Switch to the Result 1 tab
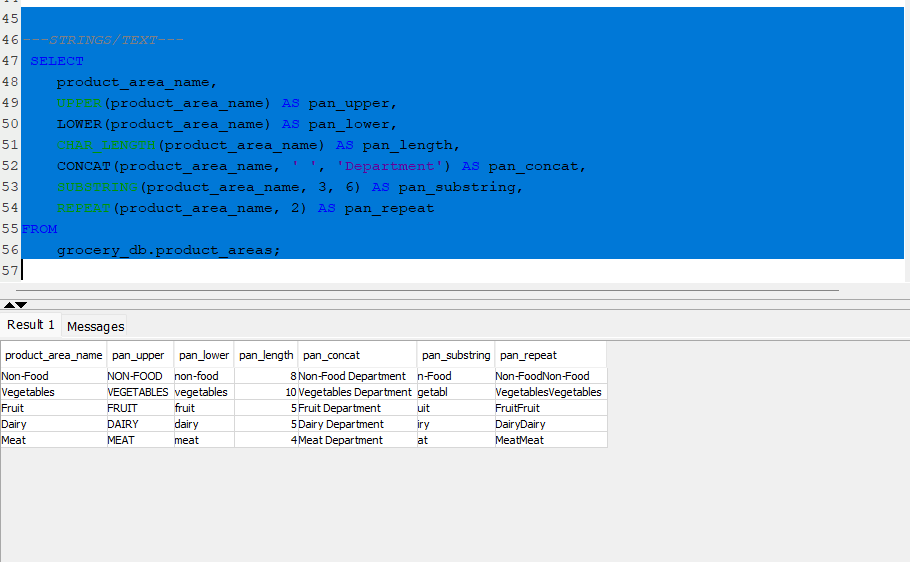 [31, 325]
